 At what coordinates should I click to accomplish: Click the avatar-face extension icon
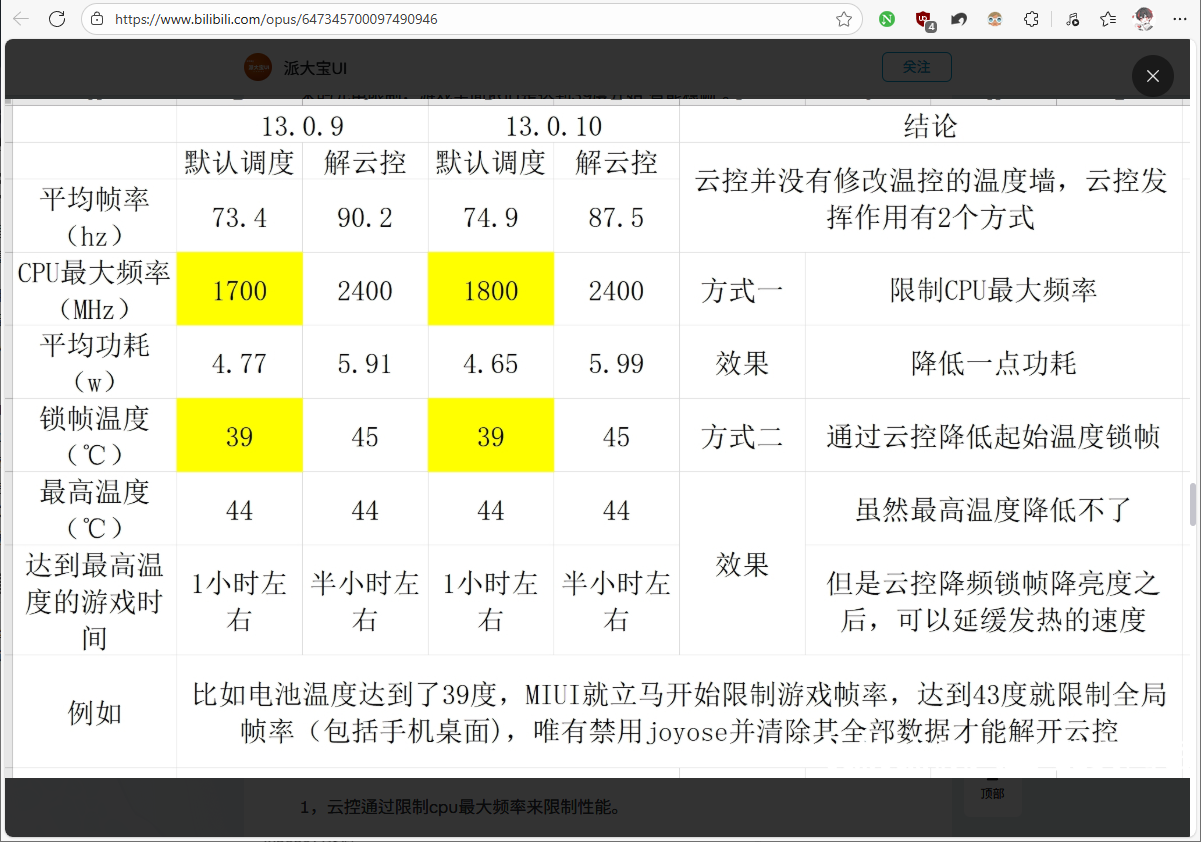(996, 19)
